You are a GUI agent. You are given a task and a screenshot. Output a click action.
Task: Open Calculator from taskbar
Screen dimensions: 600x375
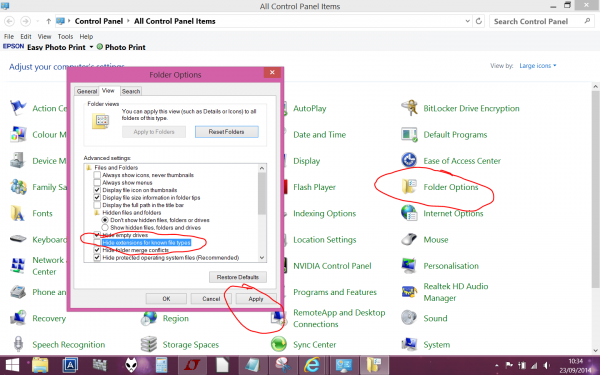161,365
